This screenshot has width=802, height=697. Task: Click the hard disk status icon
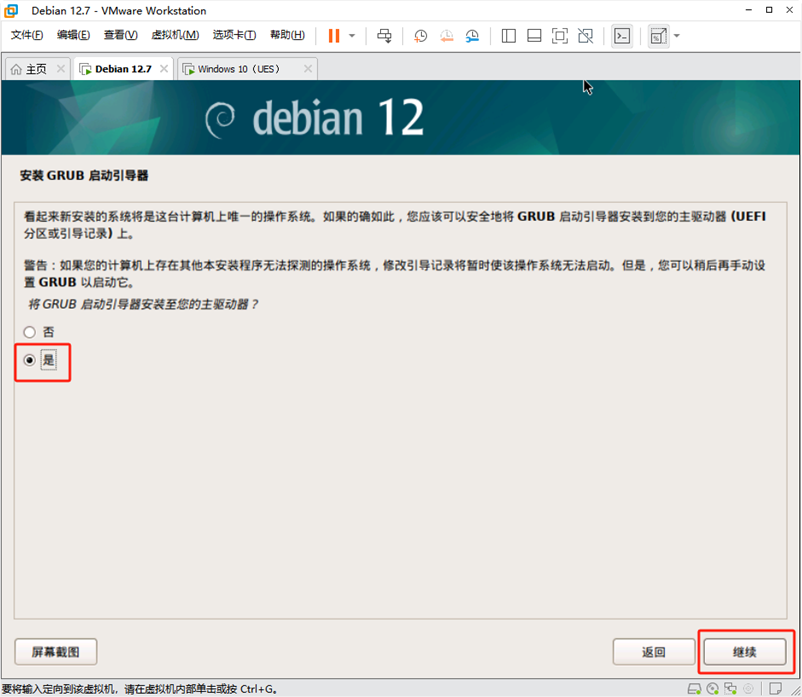point(695,689)
